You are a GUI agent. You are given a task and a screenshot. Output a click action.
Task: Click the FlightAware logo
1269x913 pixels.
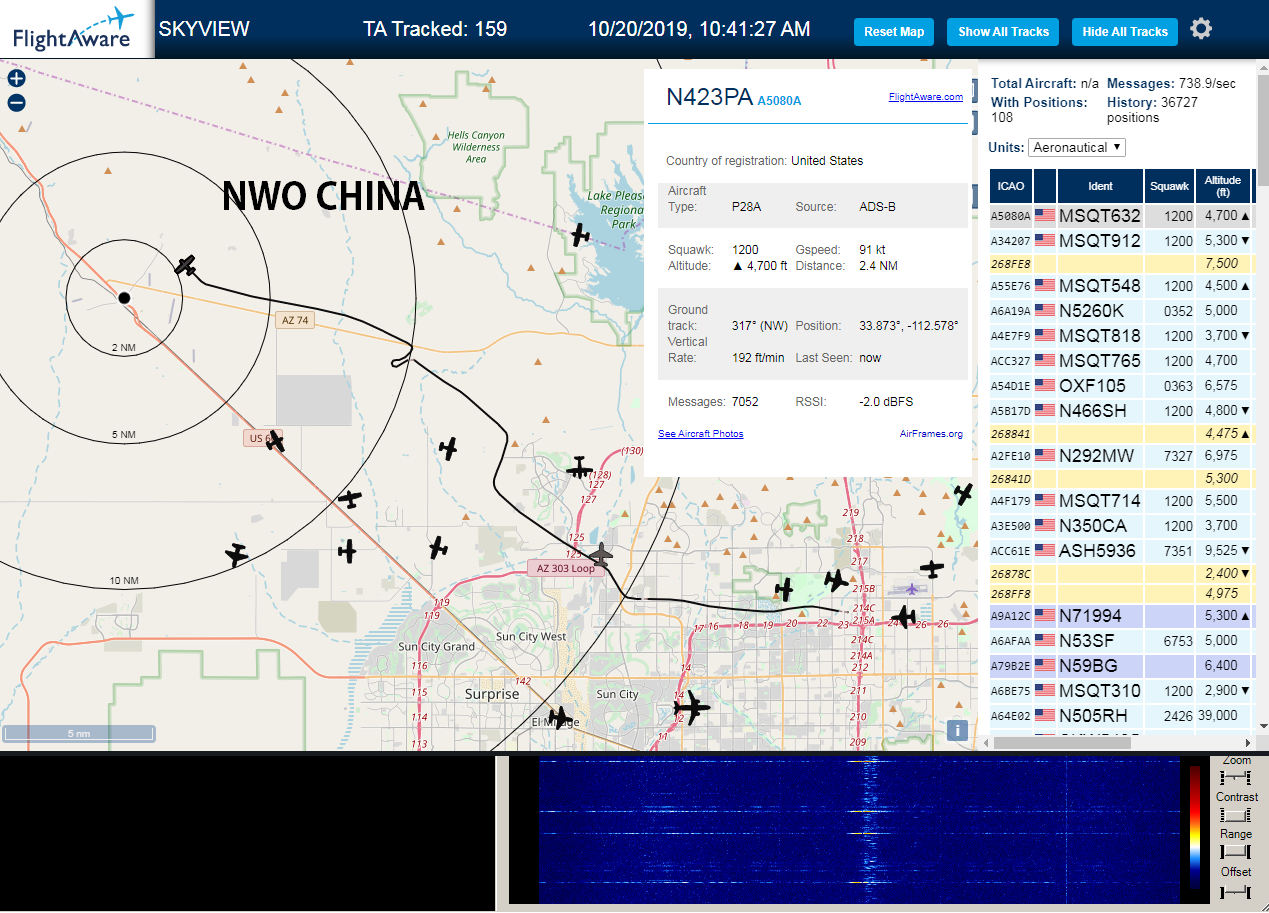click(75, 29)
